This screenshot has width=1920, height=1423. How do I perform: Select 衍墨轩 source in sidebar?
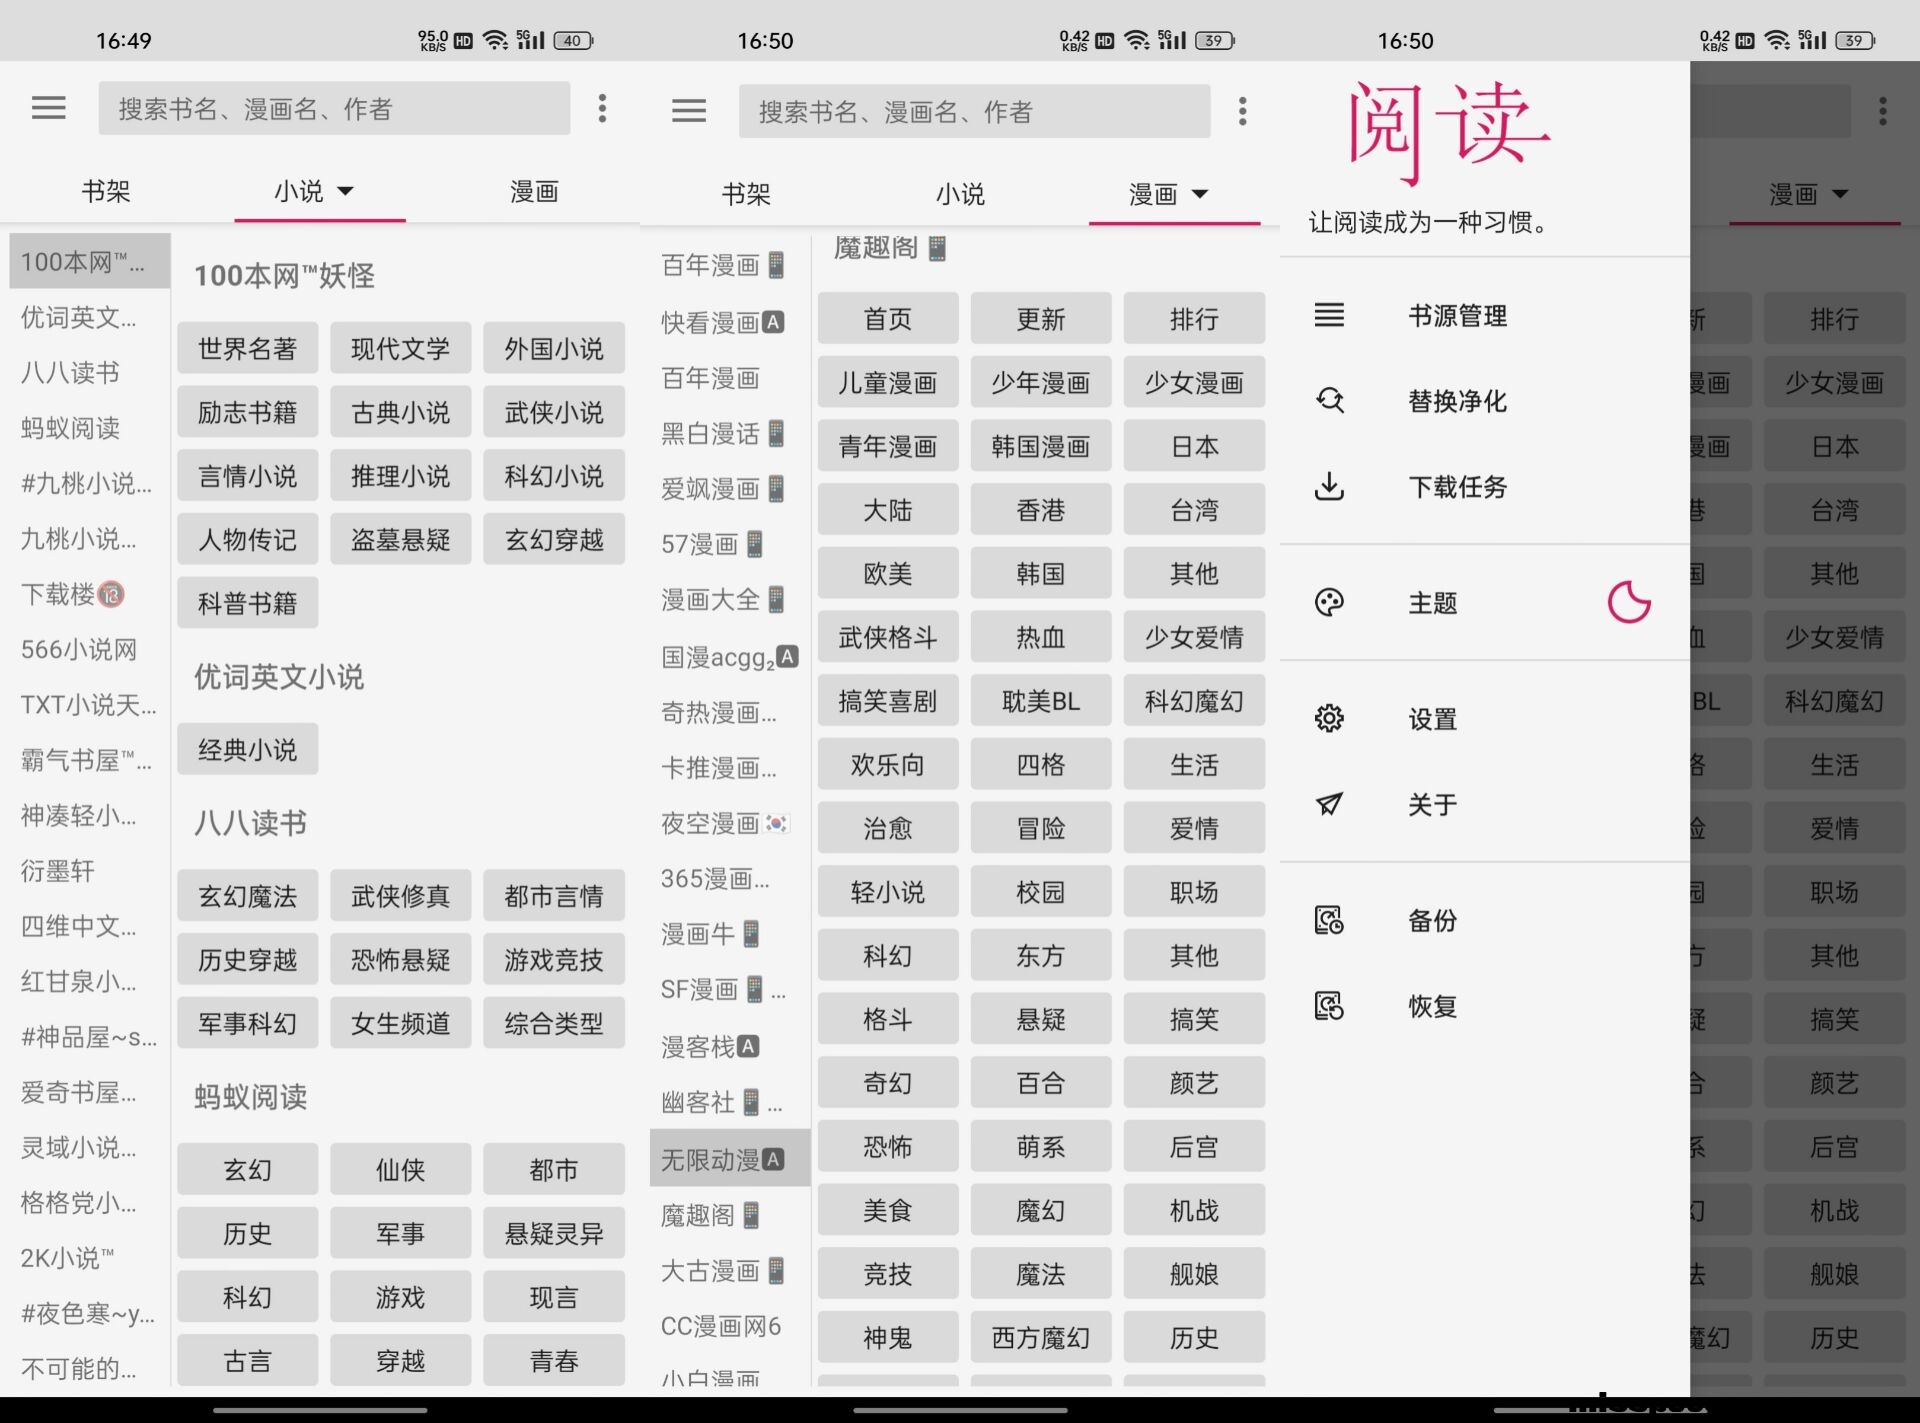click(90, 870)
